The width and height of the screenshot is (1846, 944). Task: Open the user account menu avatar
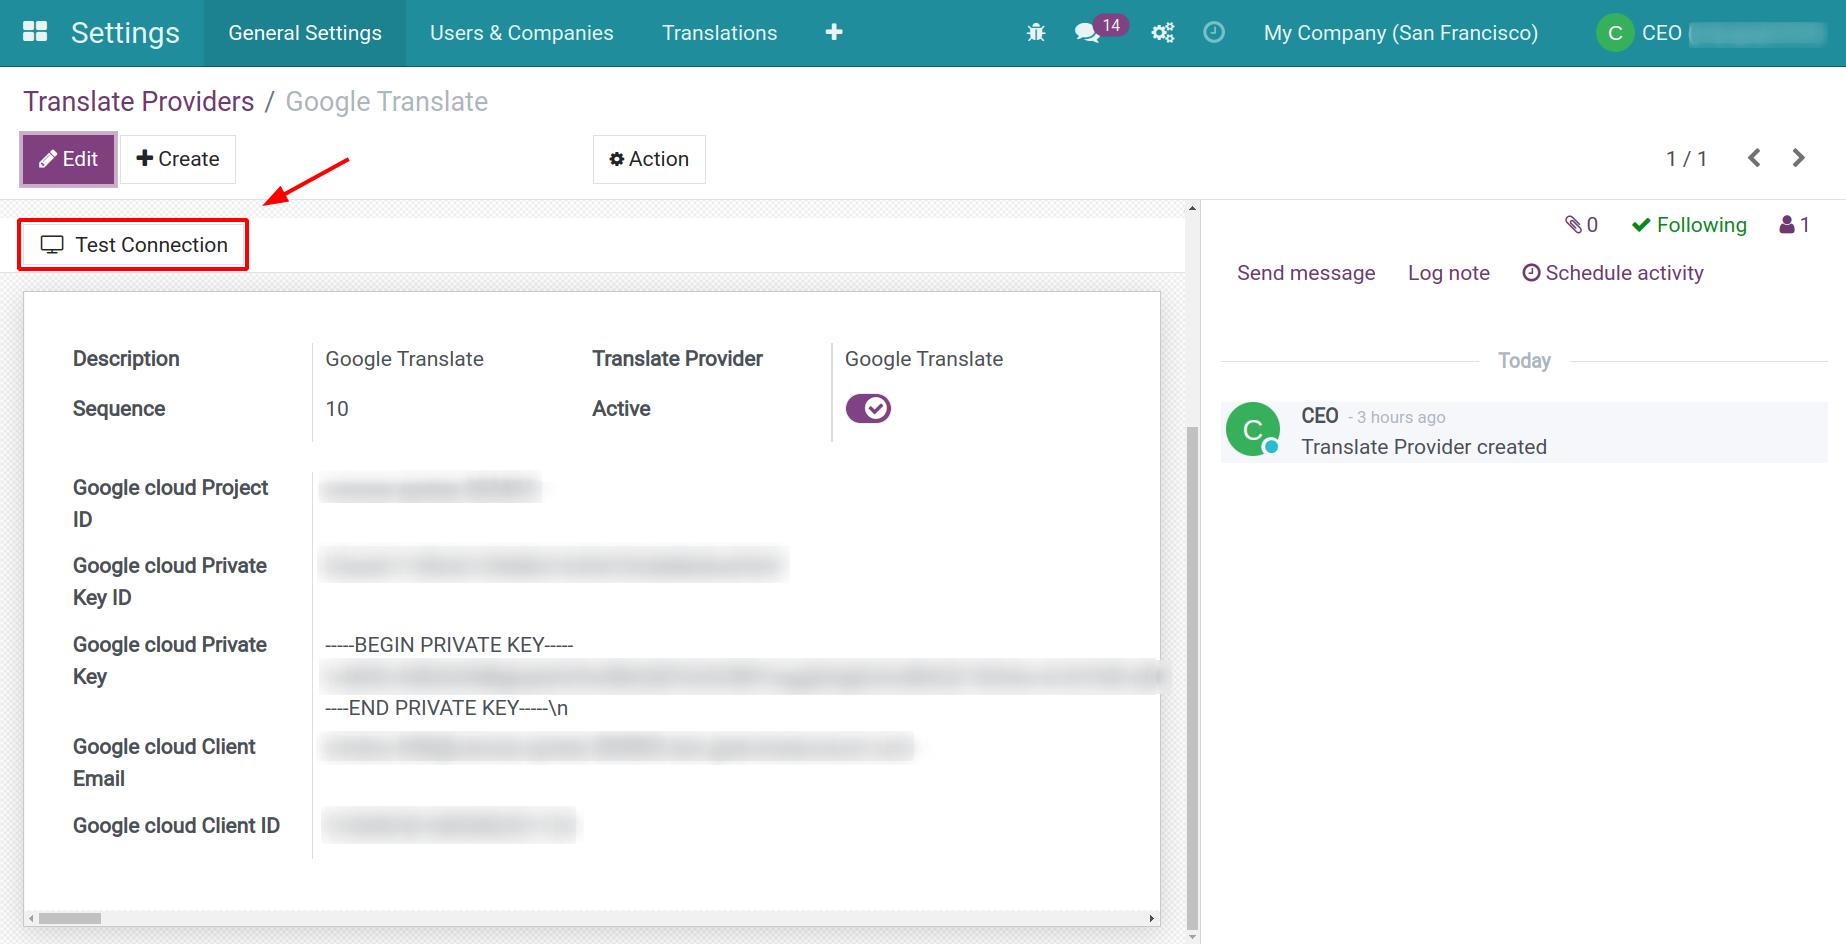[x=1614, y=32]
